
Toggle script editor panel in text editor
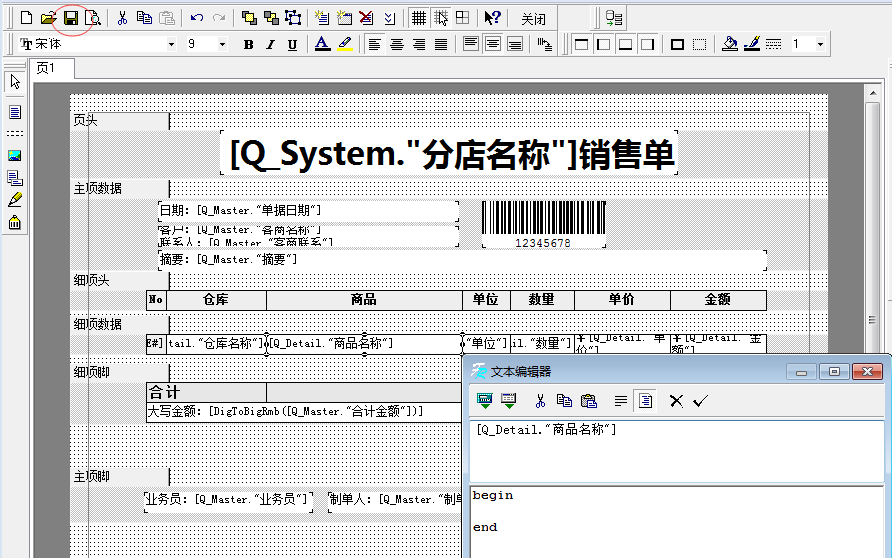[x=645, y=401]
